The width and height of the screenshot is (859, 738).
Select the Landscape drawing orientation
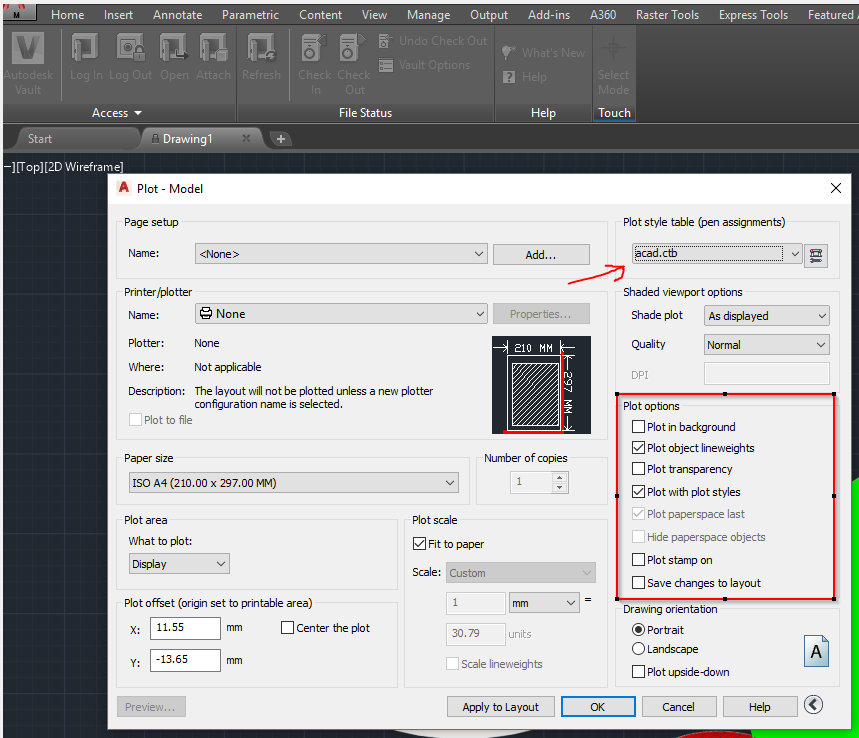coord(638,649)
